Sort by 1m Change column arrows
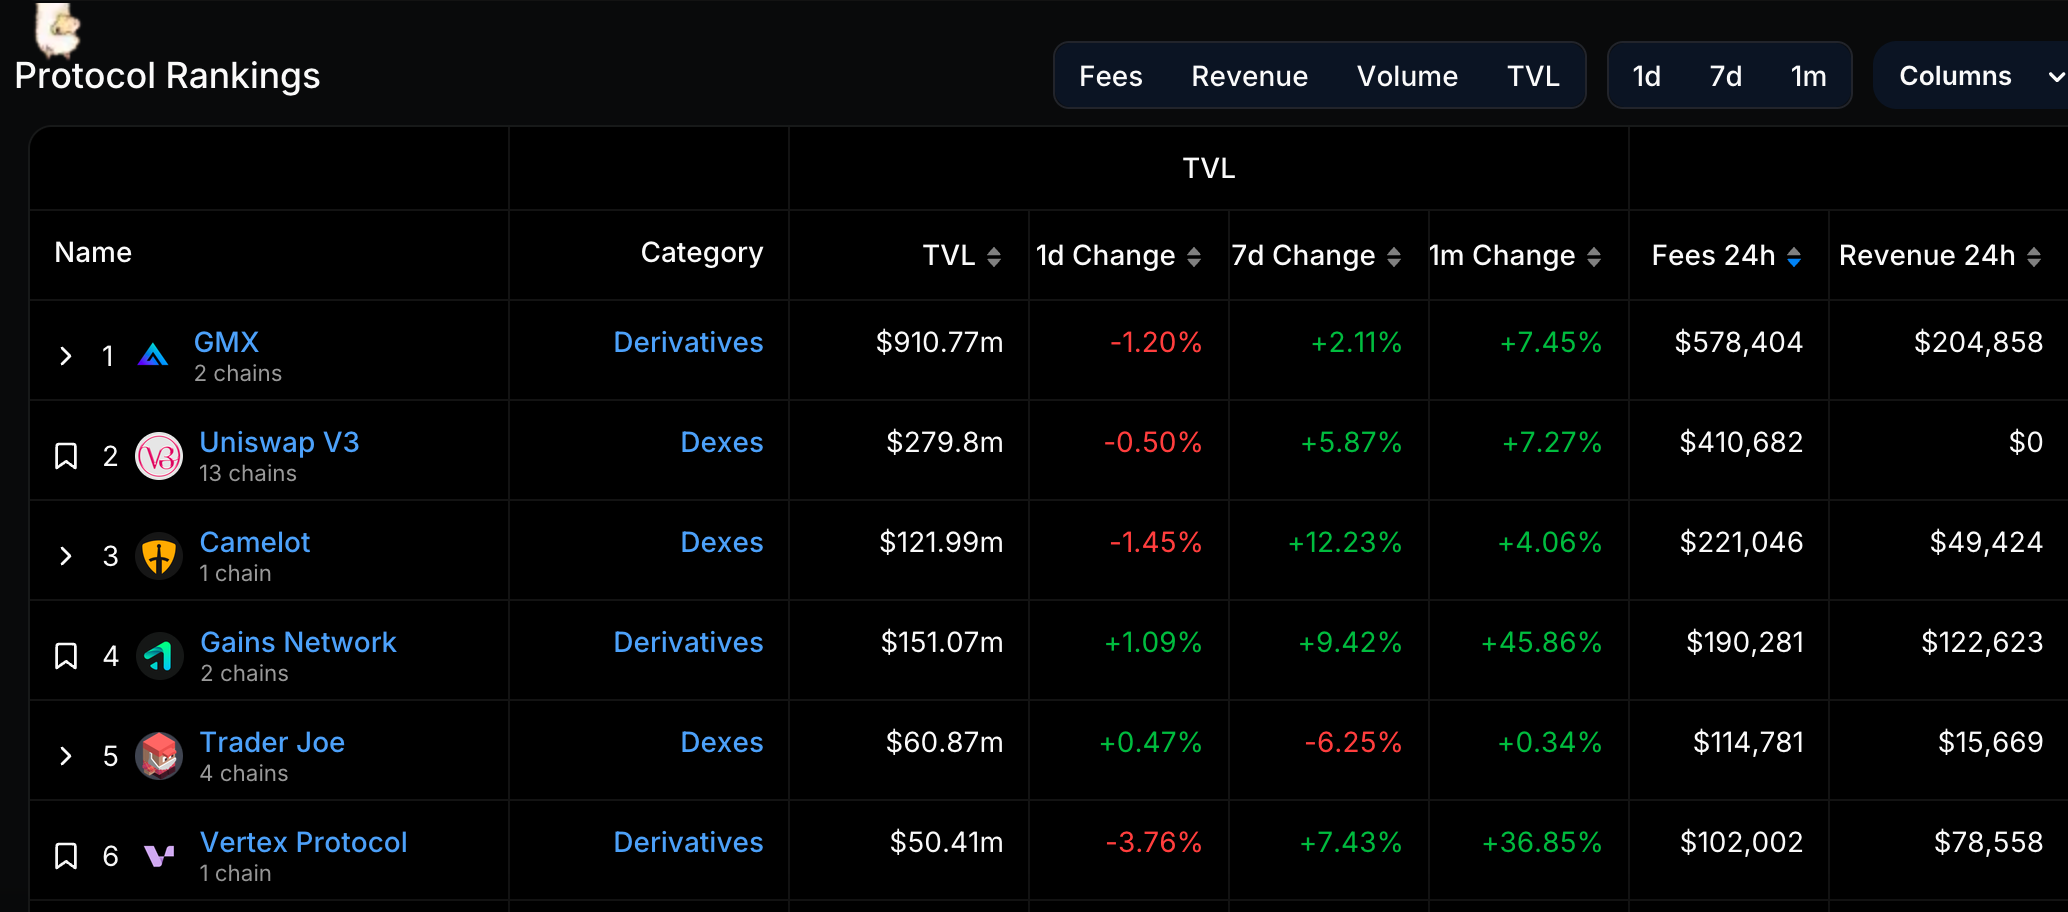 coord(1594,257)
